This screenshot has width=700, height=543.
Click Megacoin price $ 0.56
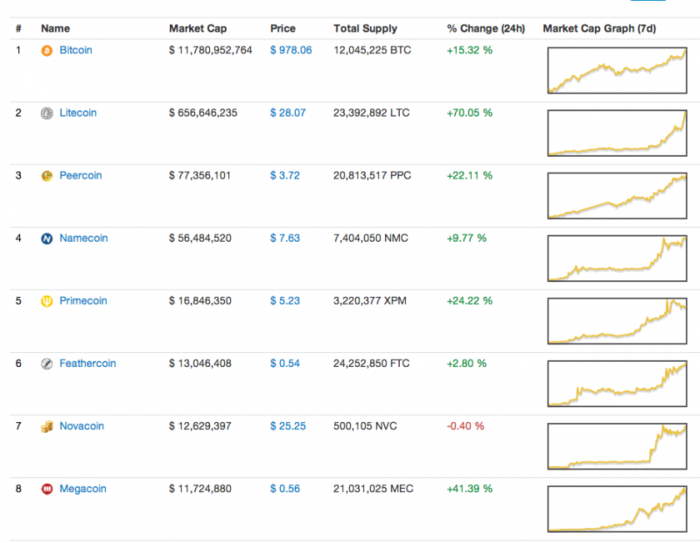click(285, 489)
